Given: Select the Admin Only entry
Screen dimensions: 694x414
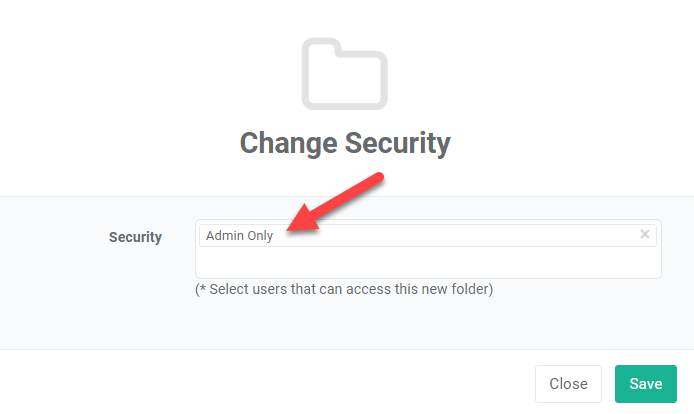Looking at the screenshot, I should coord(428,235).
